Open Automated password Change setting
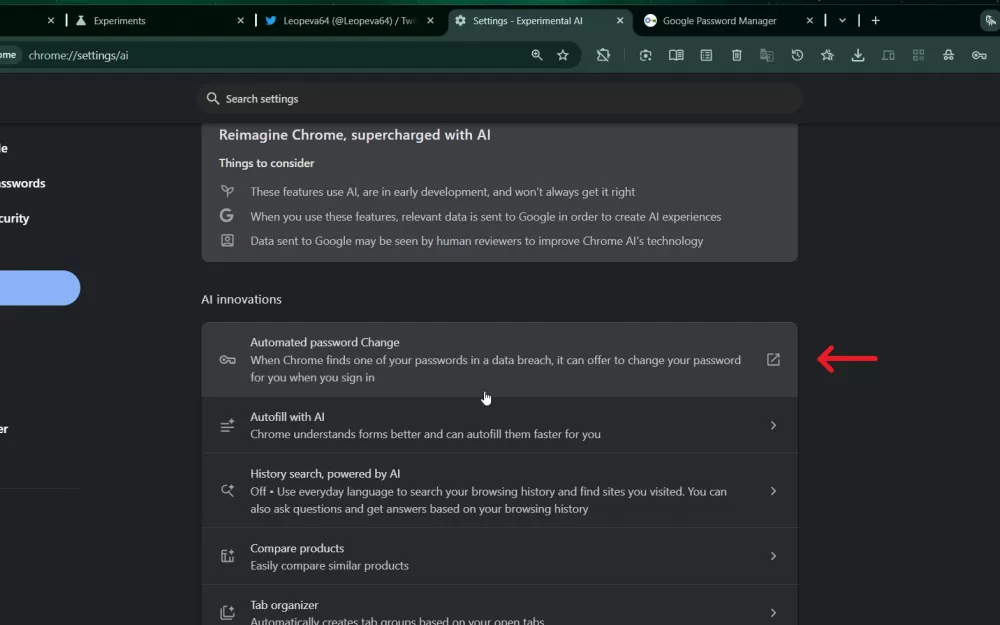The height and width of the screenshot is (625, 1000). (x=499, y=360)
